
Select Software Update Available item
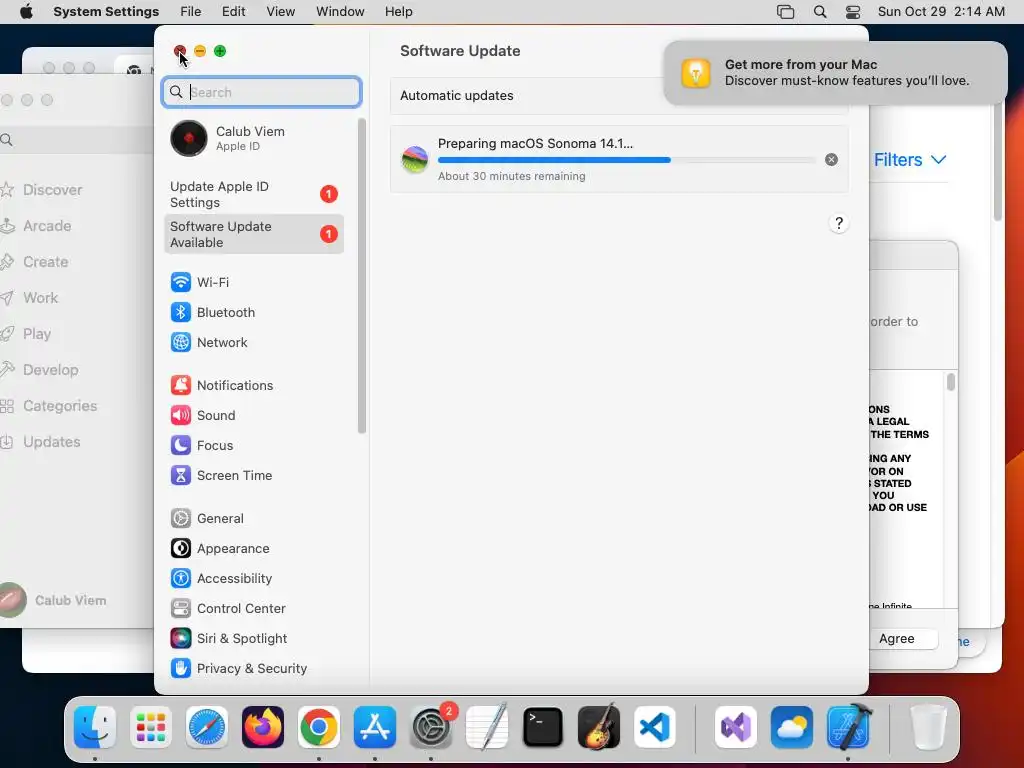click(255, 234)
